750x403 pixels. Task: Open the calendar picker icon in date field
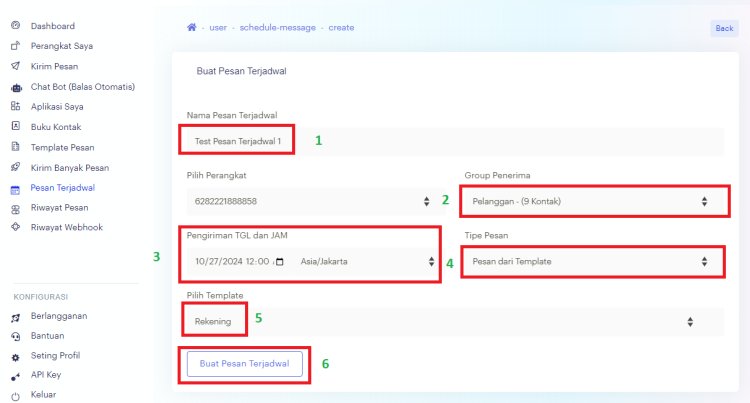(280, 261)
